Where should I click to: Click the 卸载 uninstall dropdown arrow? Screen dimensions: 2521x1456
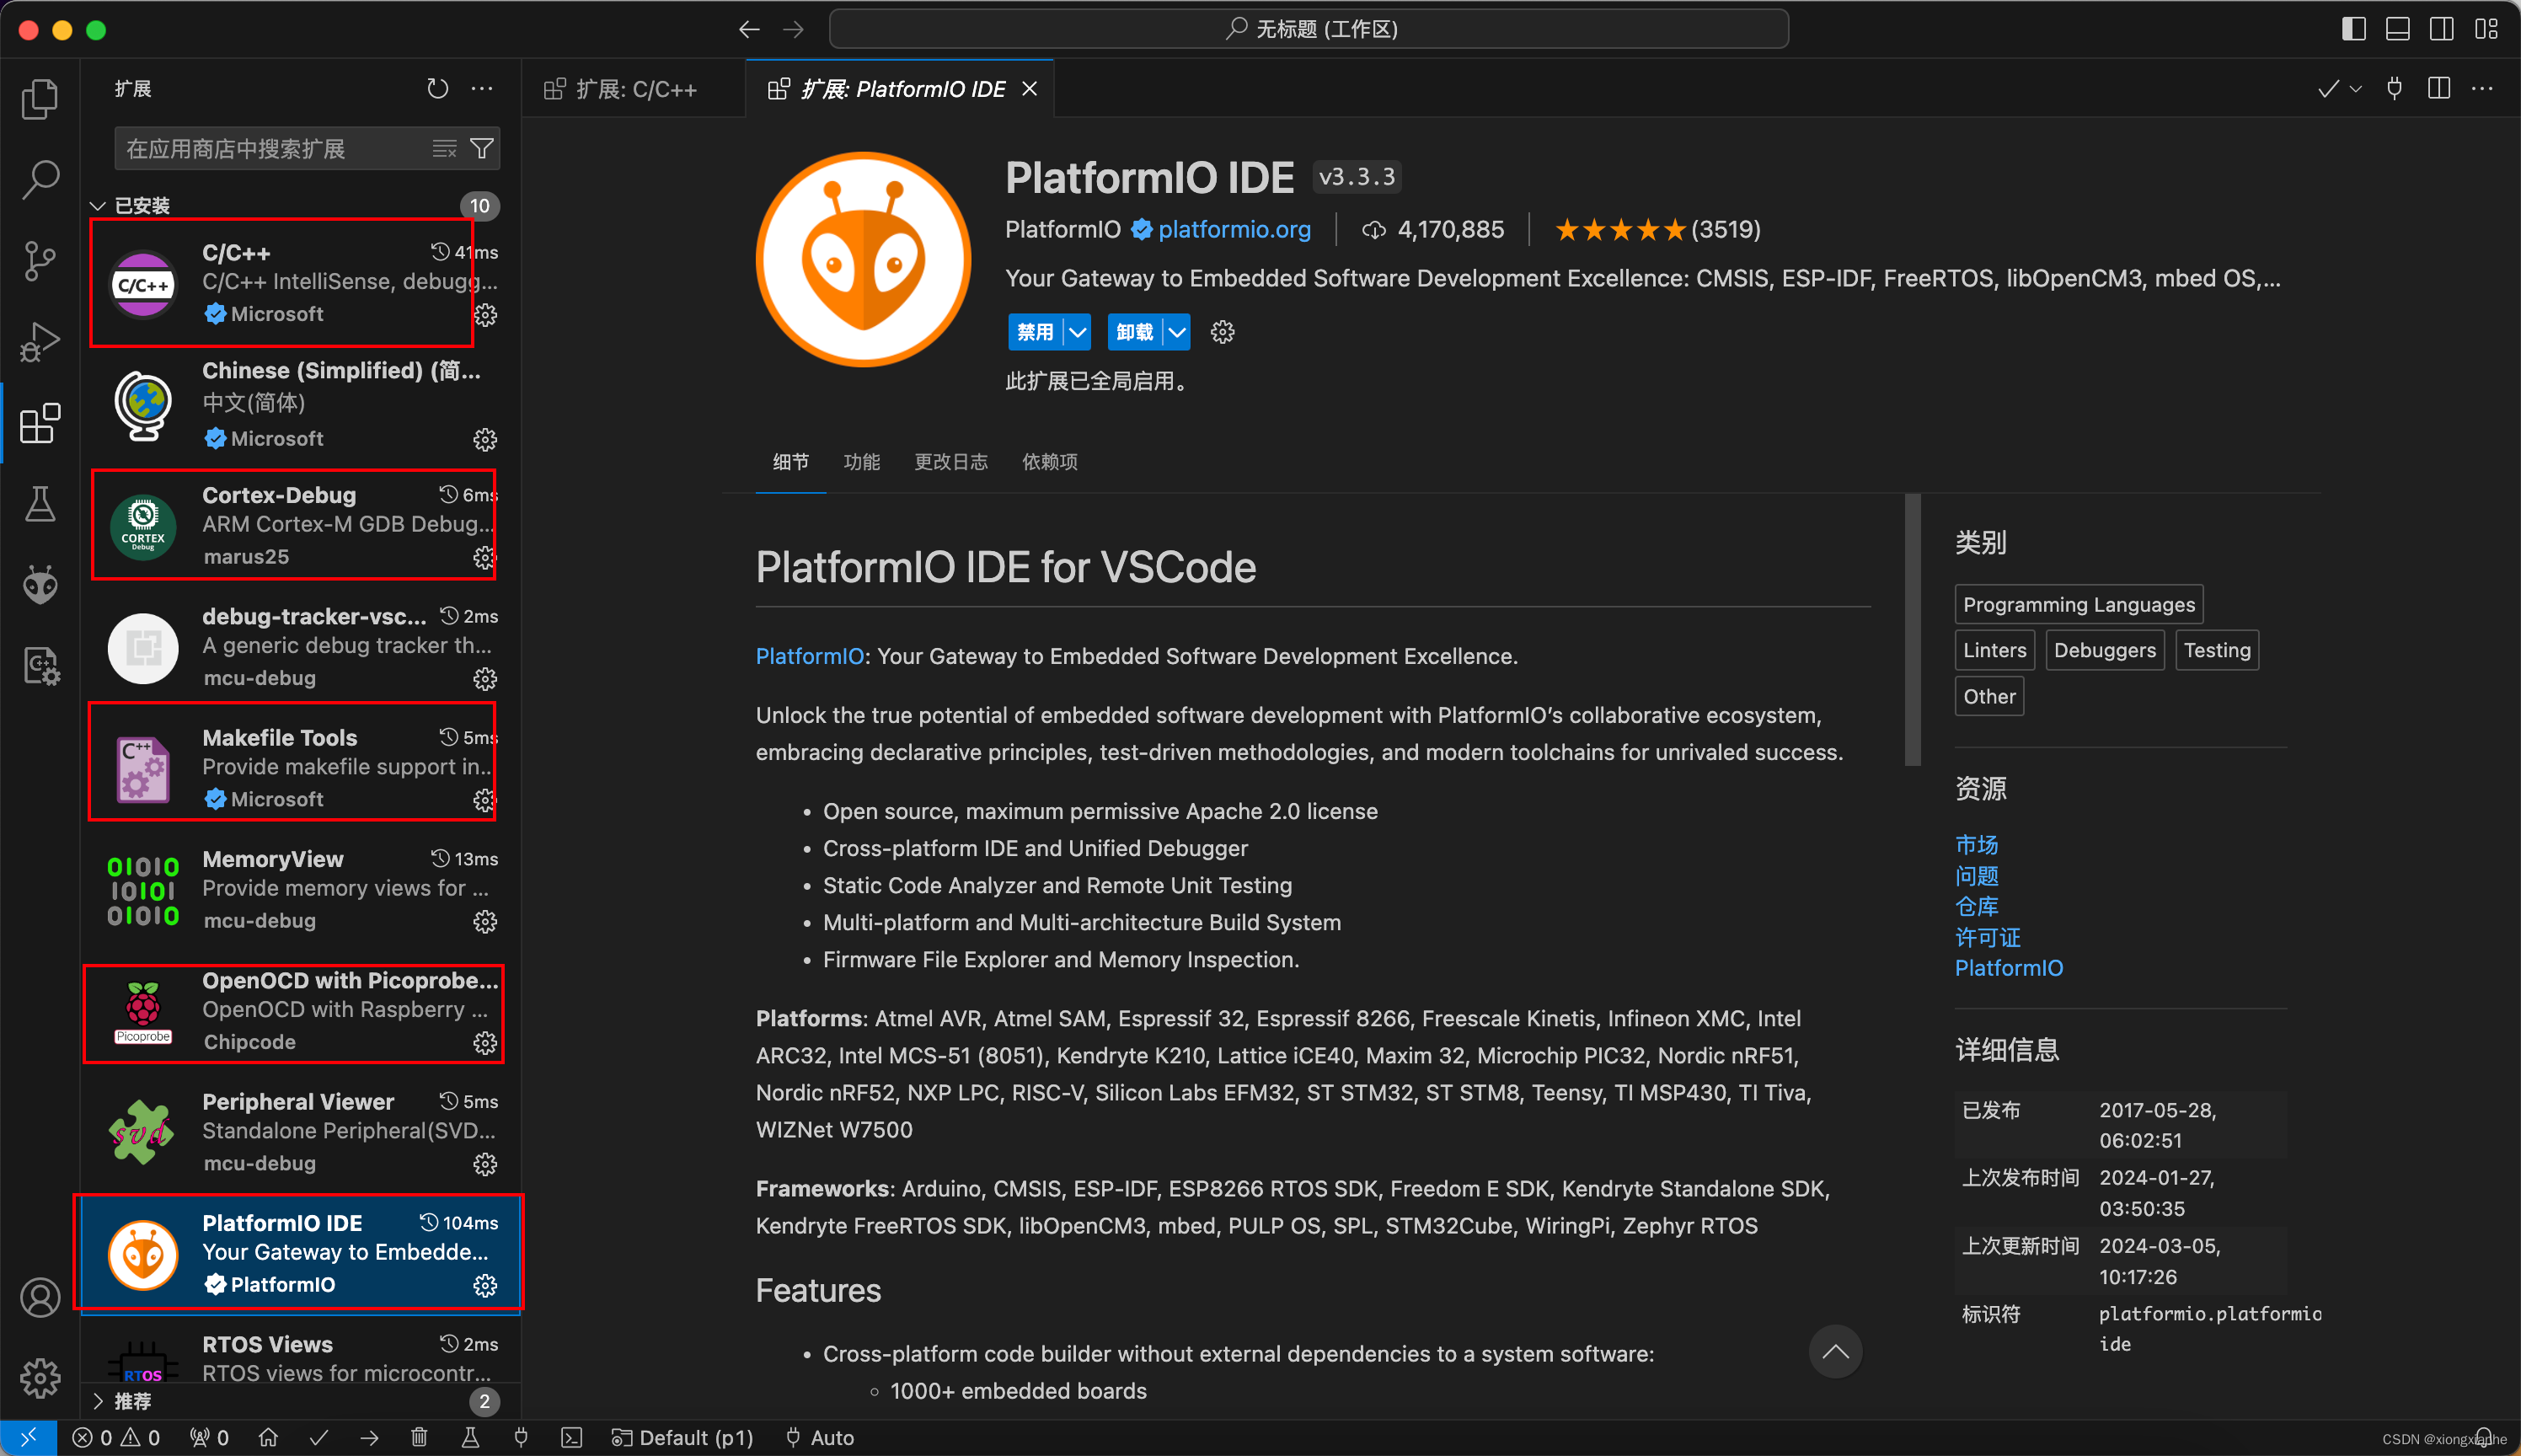[x=1176, y=331]
